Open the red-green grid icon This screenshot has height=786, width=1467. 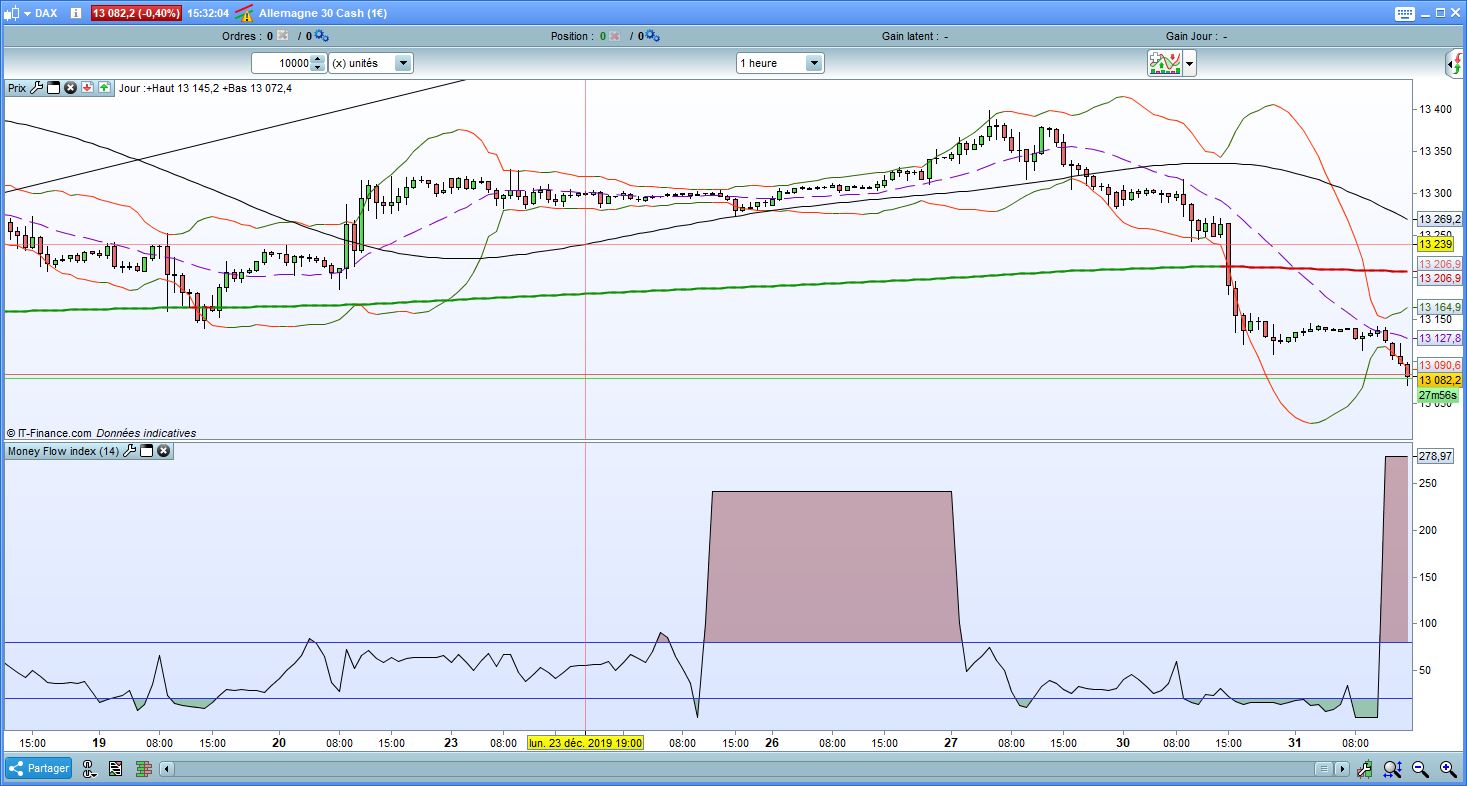click(143, 768)
